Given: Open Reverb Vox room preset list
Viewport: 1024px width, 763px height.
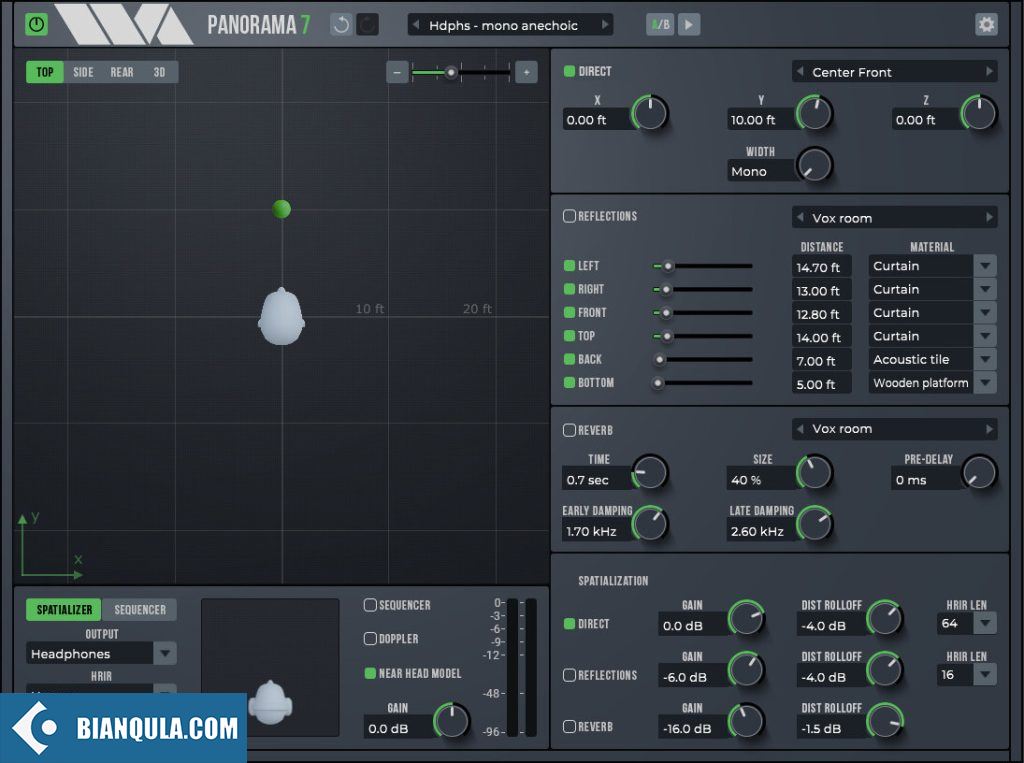Looking at the screenshot, I should (x=894, y=429).
